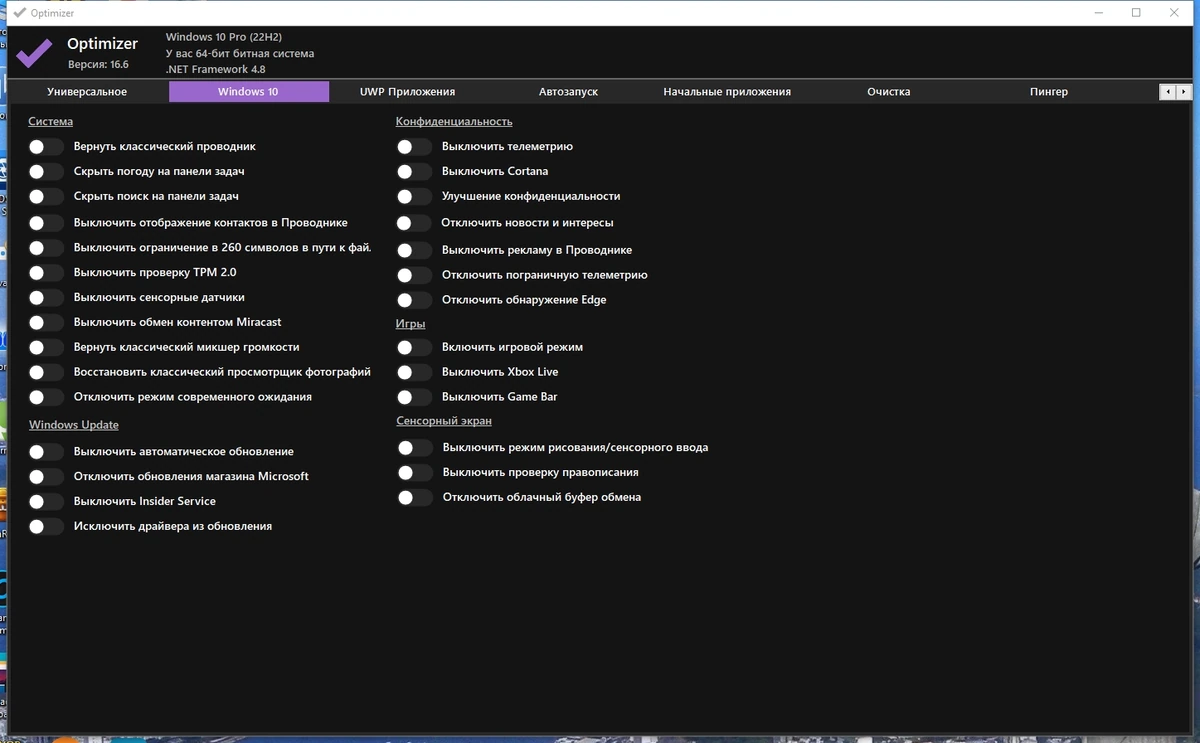The height and width of the screenshot is (743, 1200).
Task: Switch 'Отключить облачный буфер обмена'
Action: point(415,497)
